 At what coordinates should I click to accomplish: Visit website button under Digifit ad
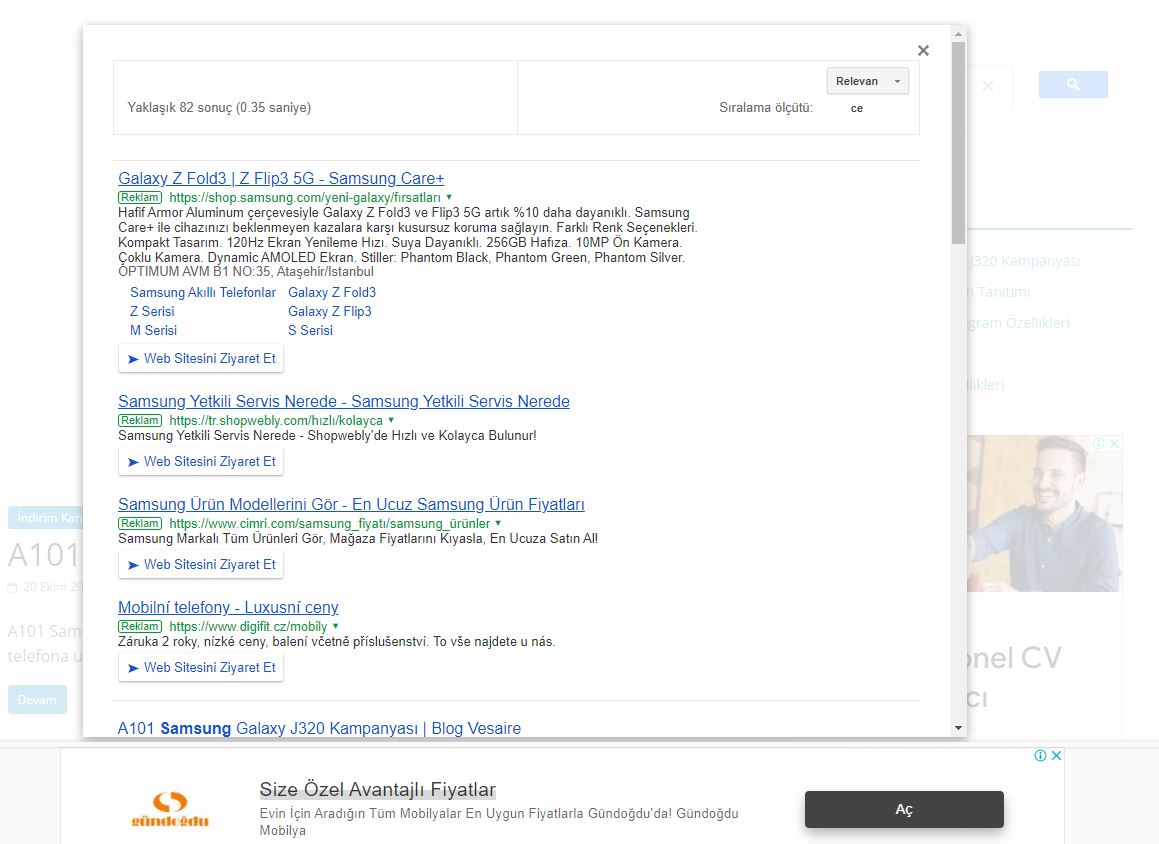(x=201, y=667)
